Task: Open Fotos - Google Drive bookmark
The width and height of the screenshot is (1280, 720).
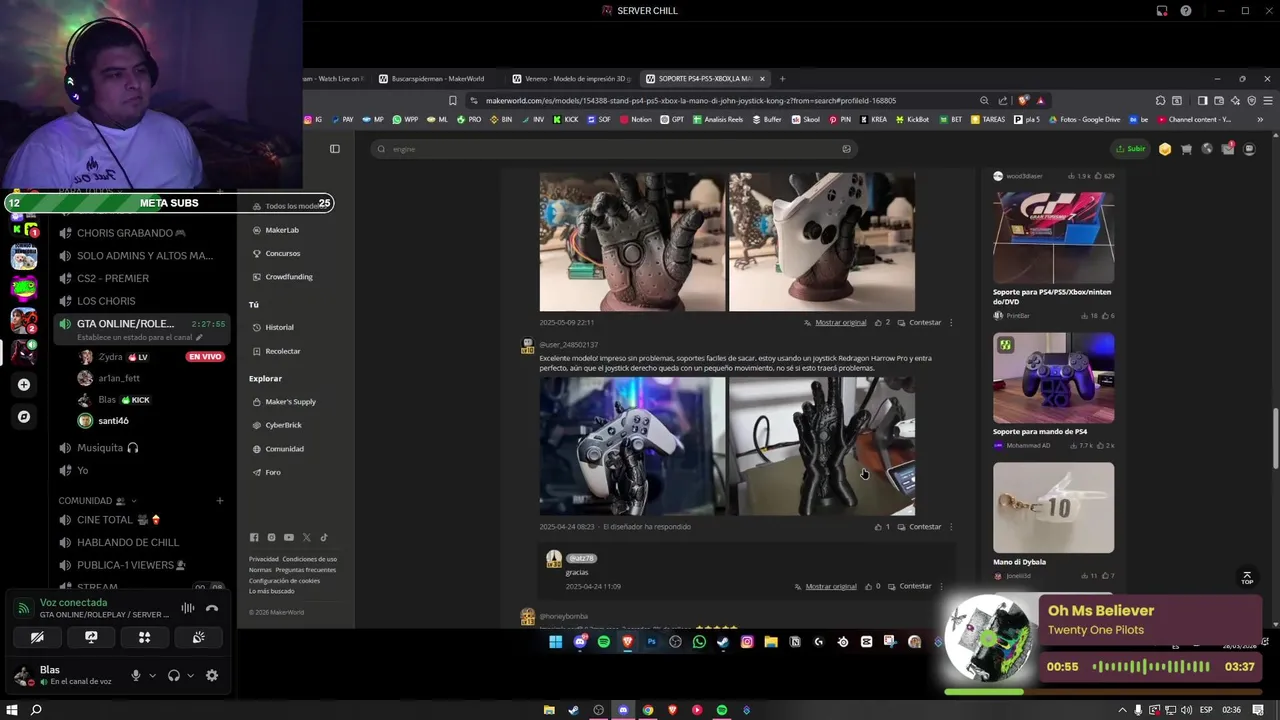Action: pyautogui.click(x=1084, y=119)
